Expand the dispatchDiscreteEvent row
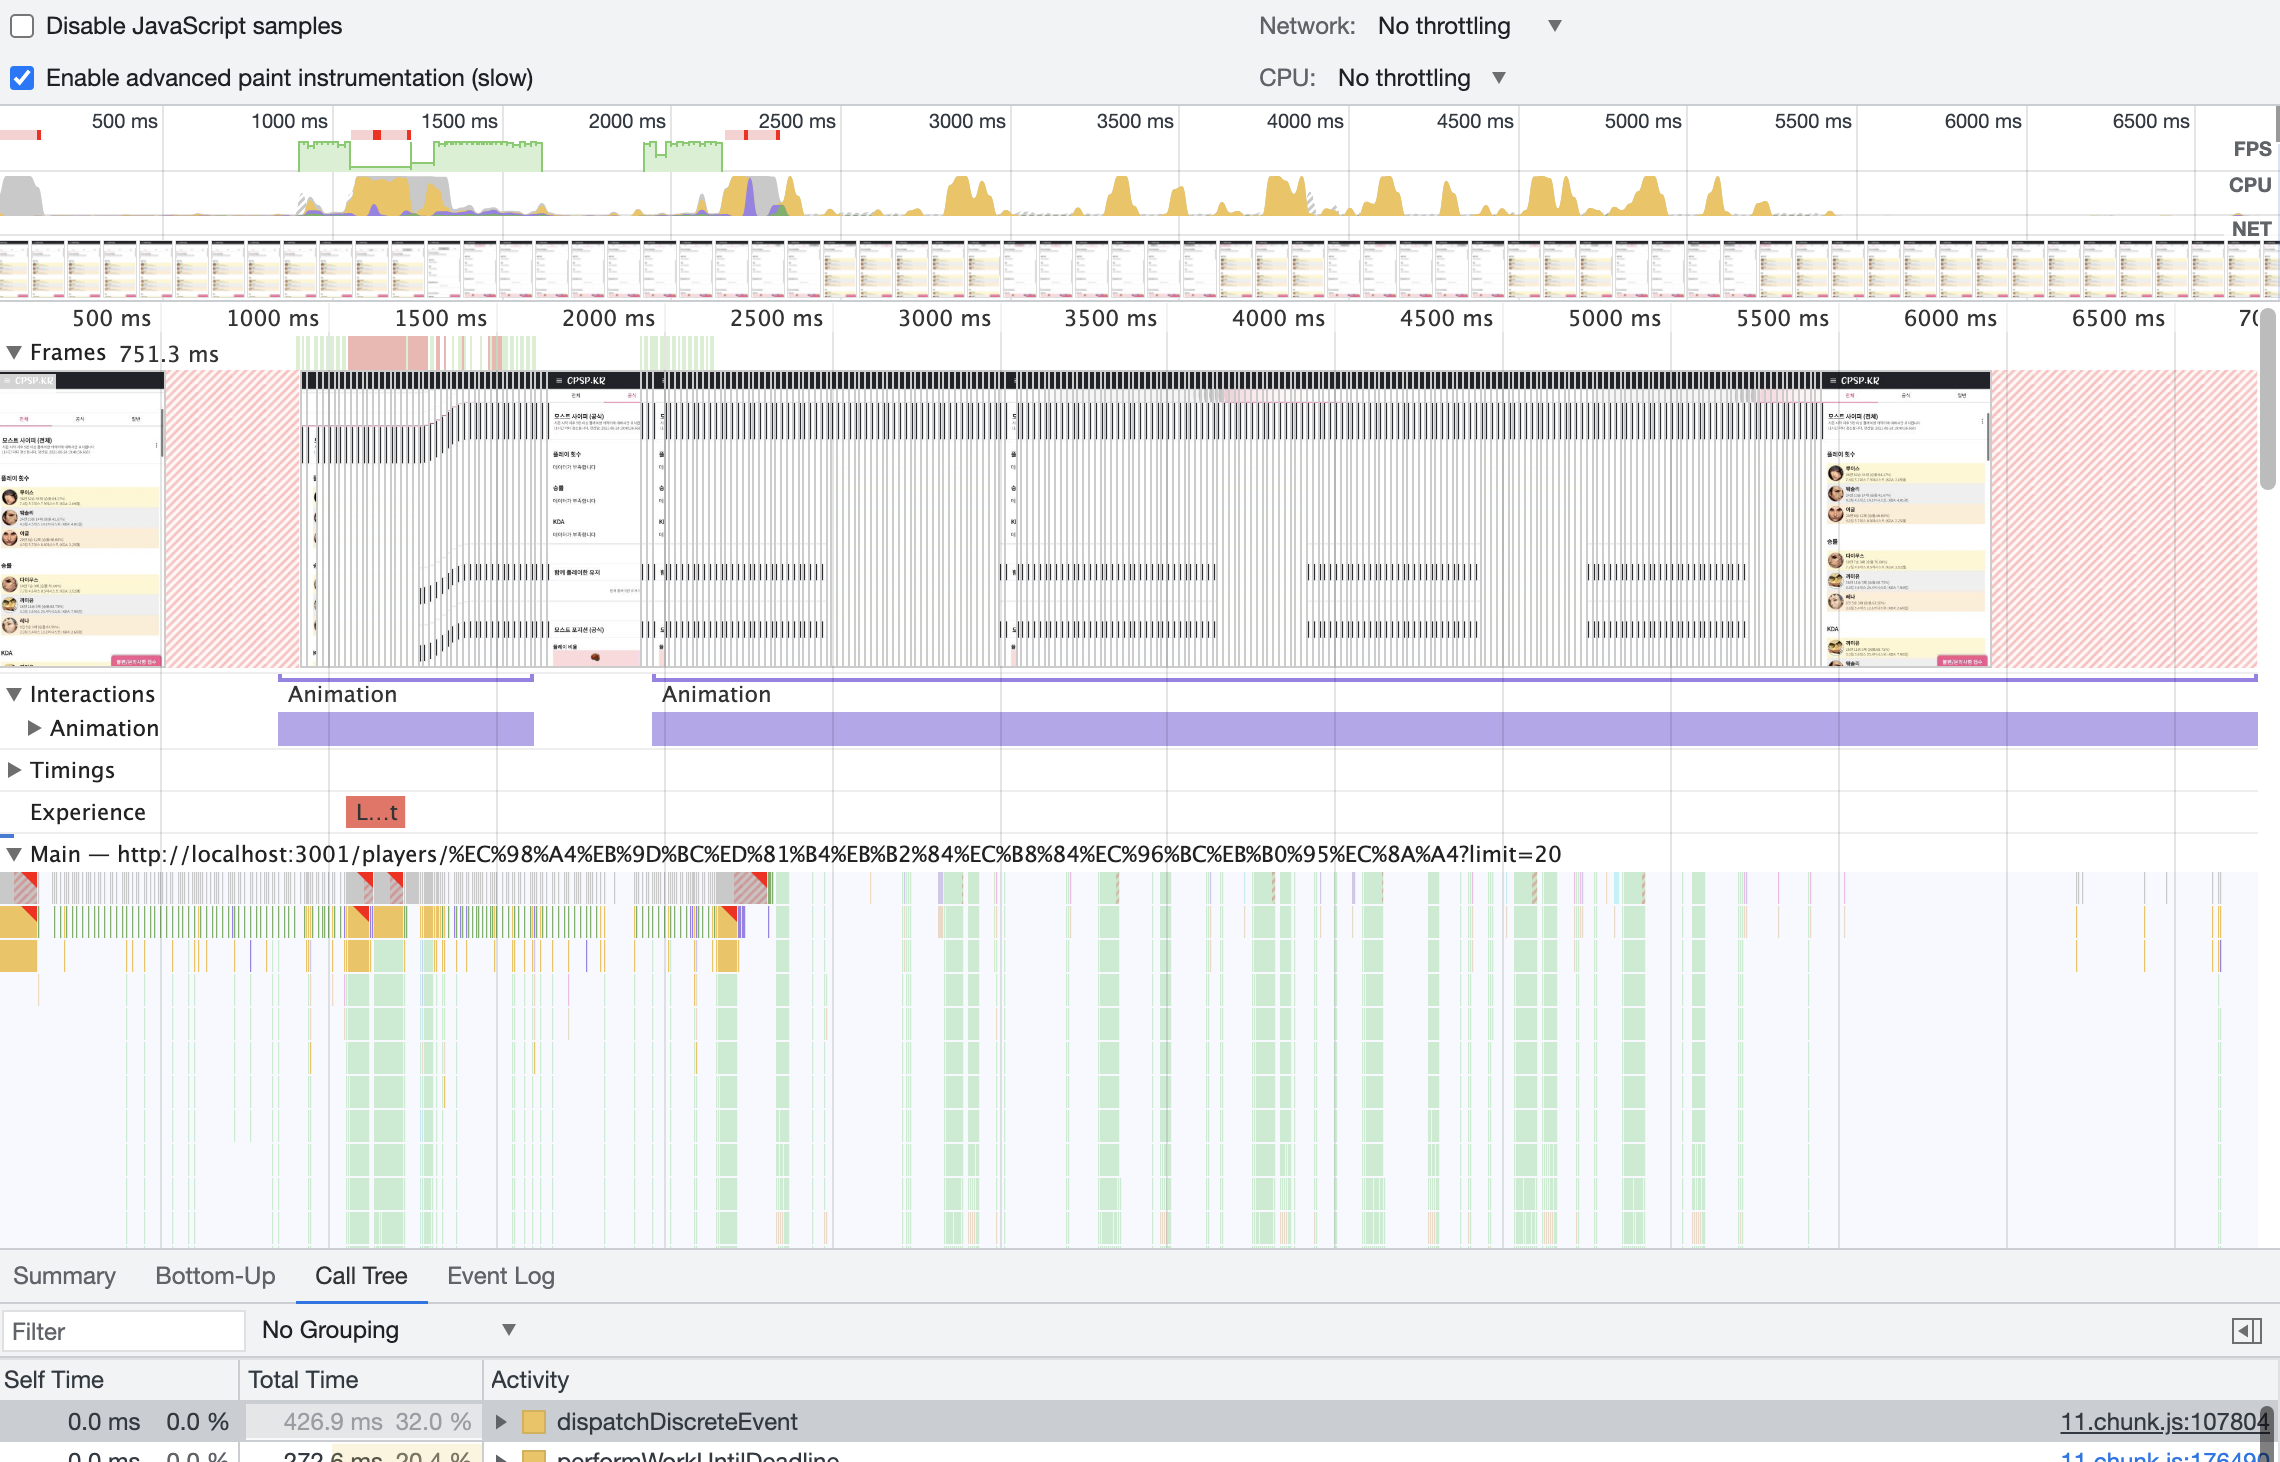Image resolution: width=2280 pixels, height=1462 pixels. coord(501,1421)
